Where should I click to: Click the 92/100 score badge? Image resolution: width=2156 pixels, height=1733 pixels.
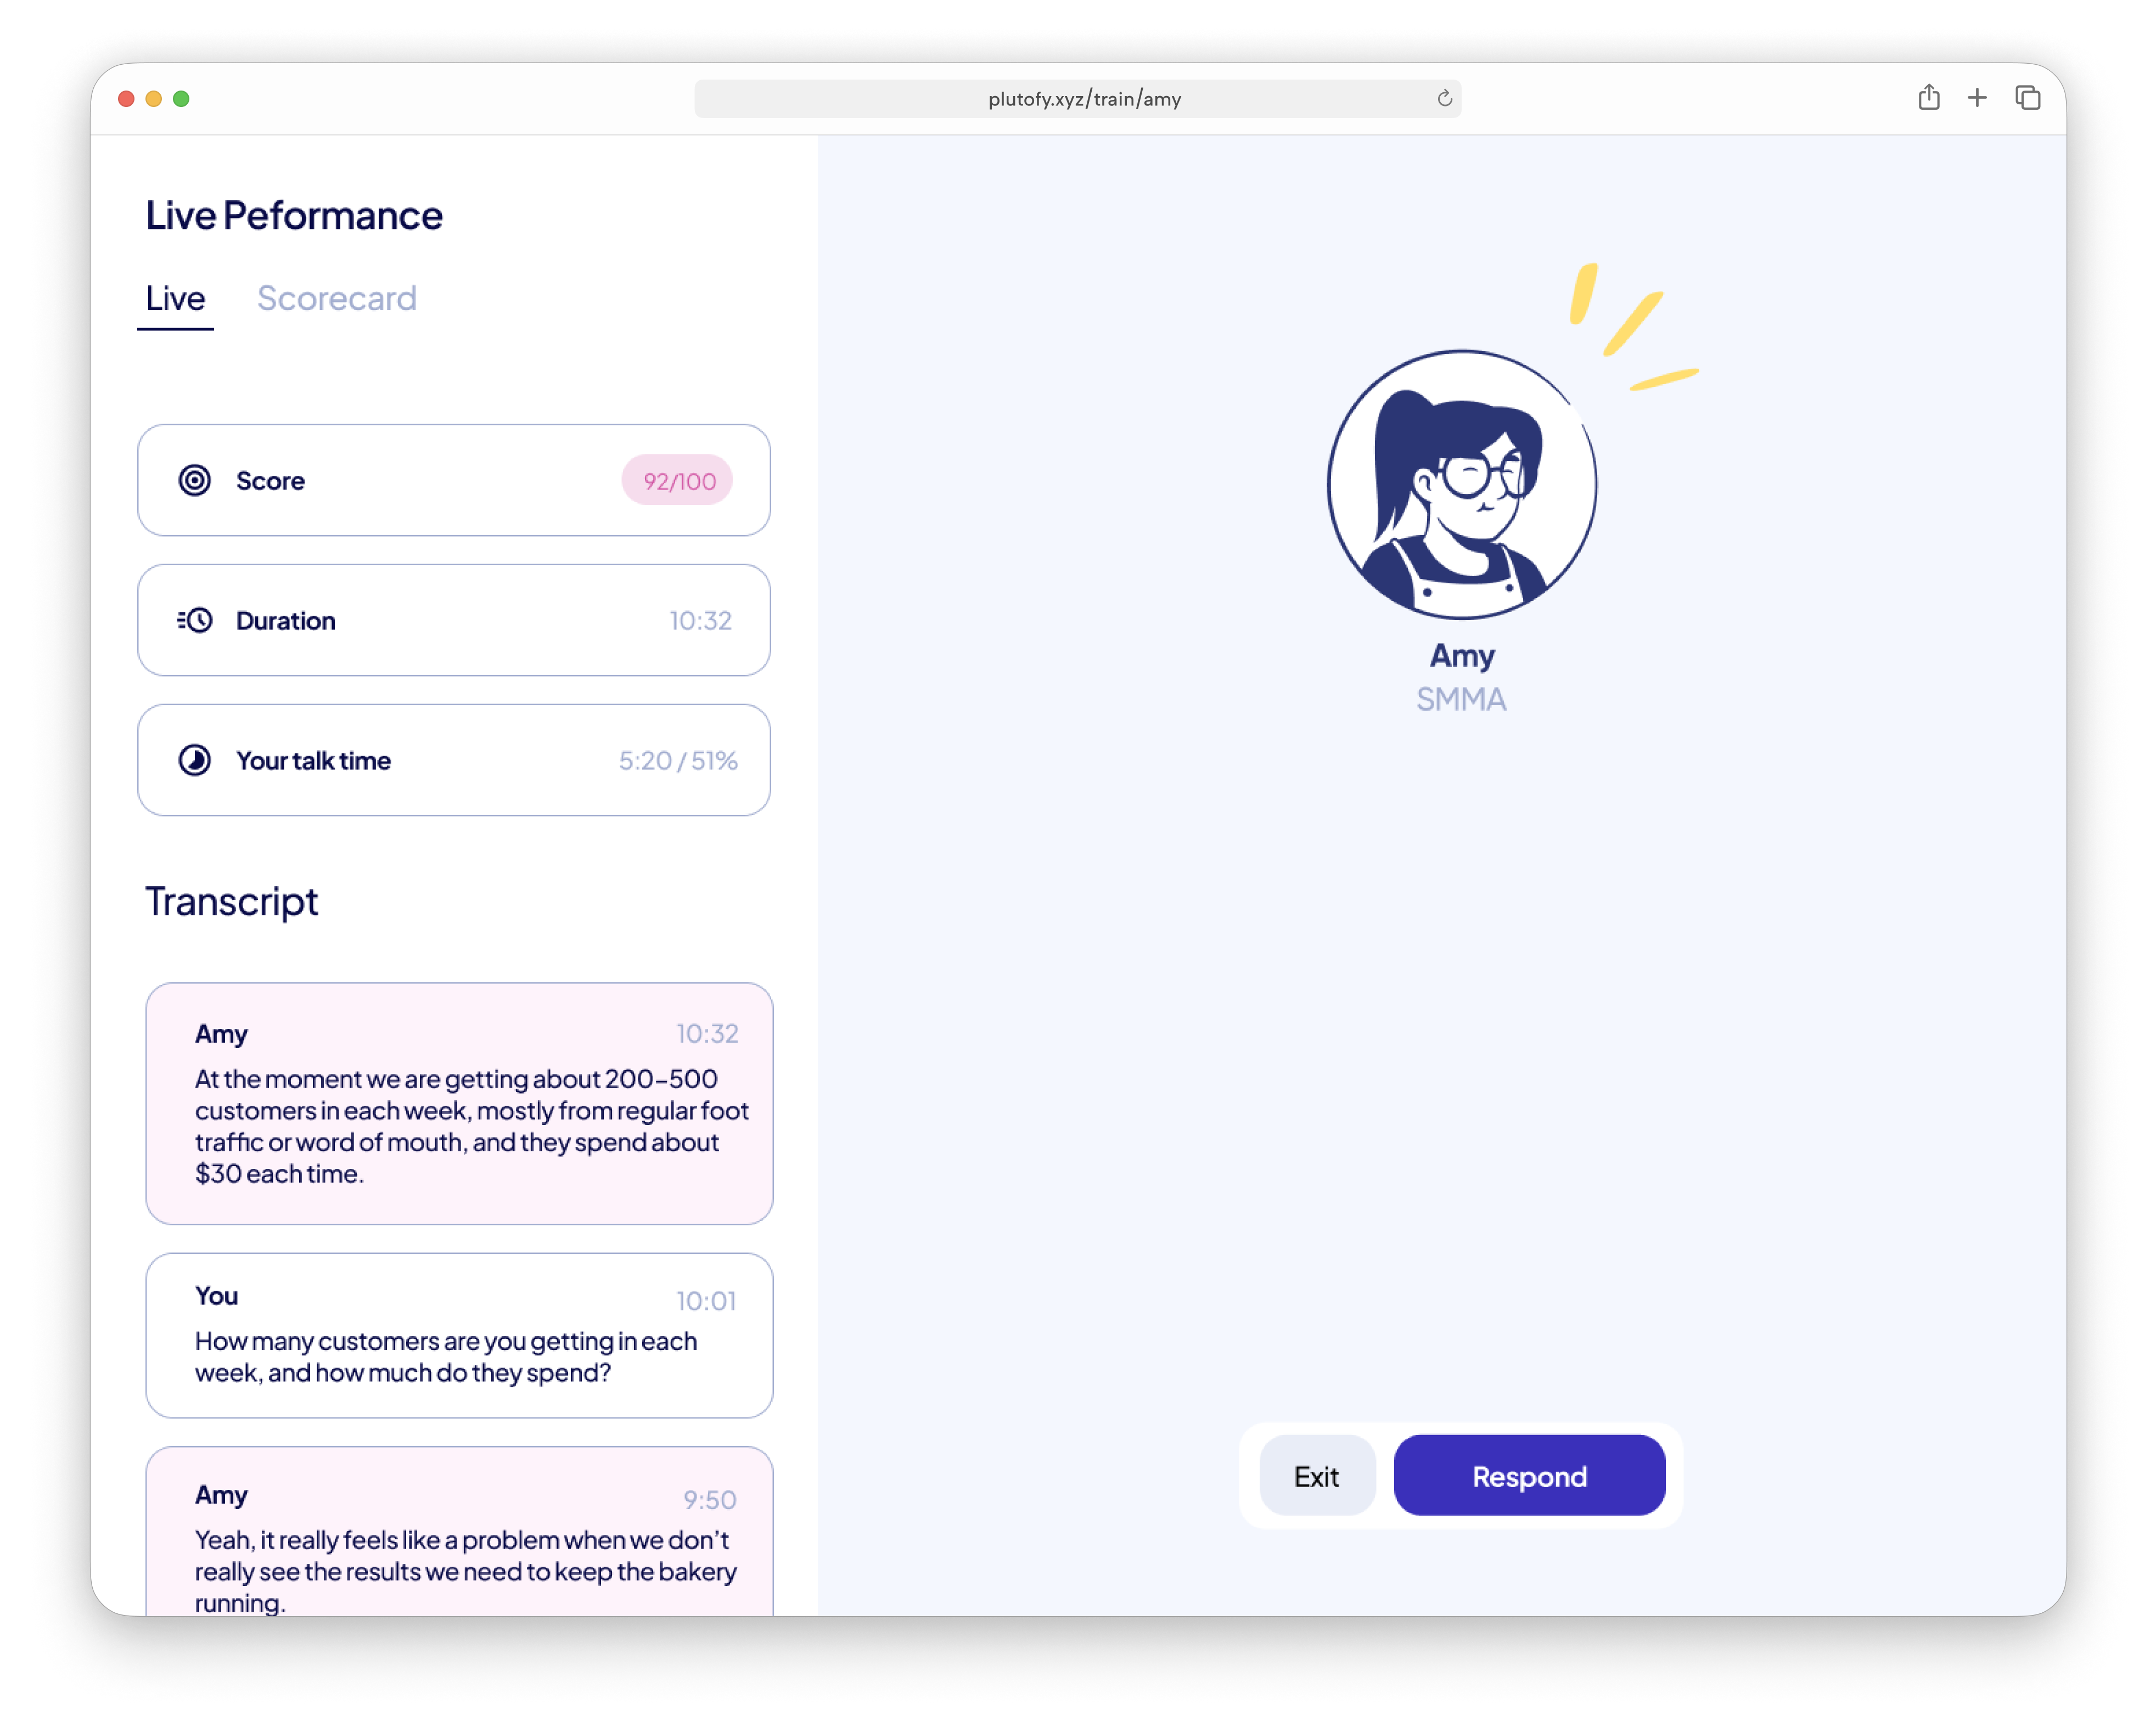678,481
